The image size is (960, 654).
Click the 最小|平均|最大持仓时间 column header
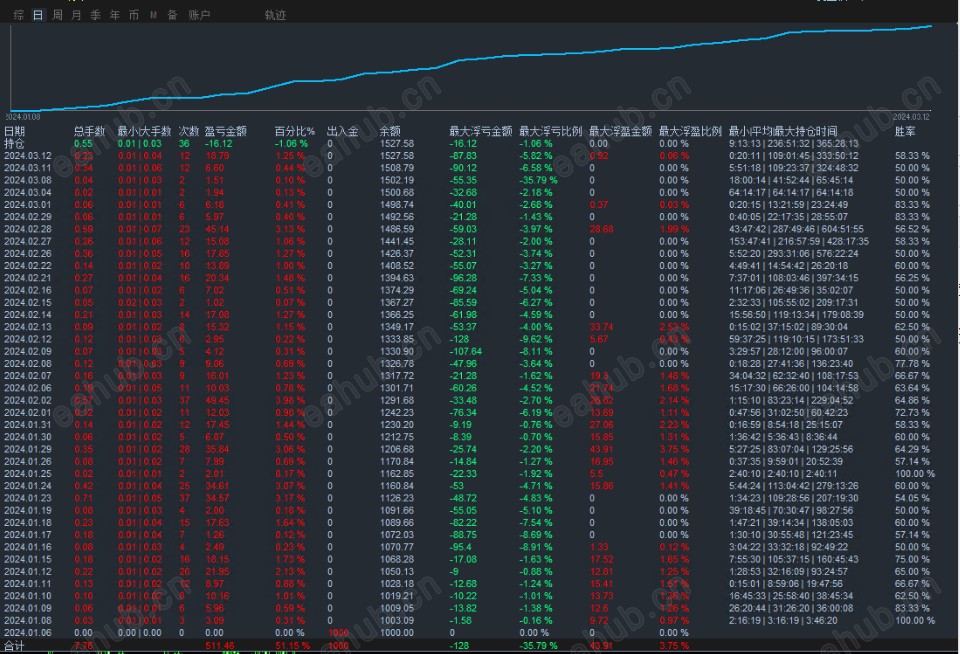[x=783, y=131]
